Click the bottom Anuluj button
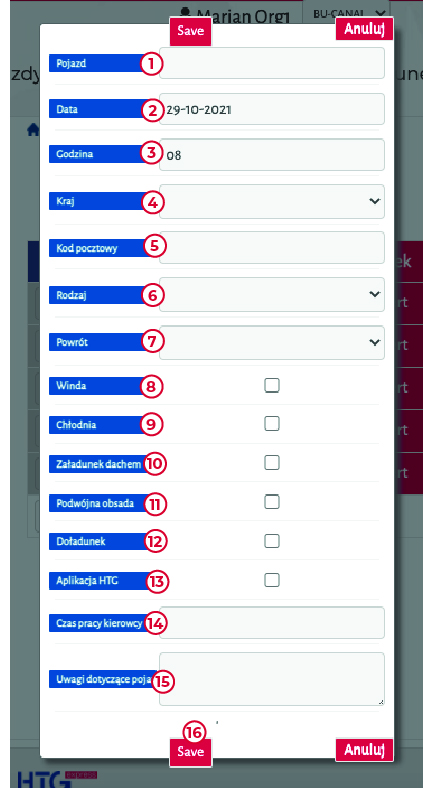Screen dimensions: 433x788 [x=364, y=750]
